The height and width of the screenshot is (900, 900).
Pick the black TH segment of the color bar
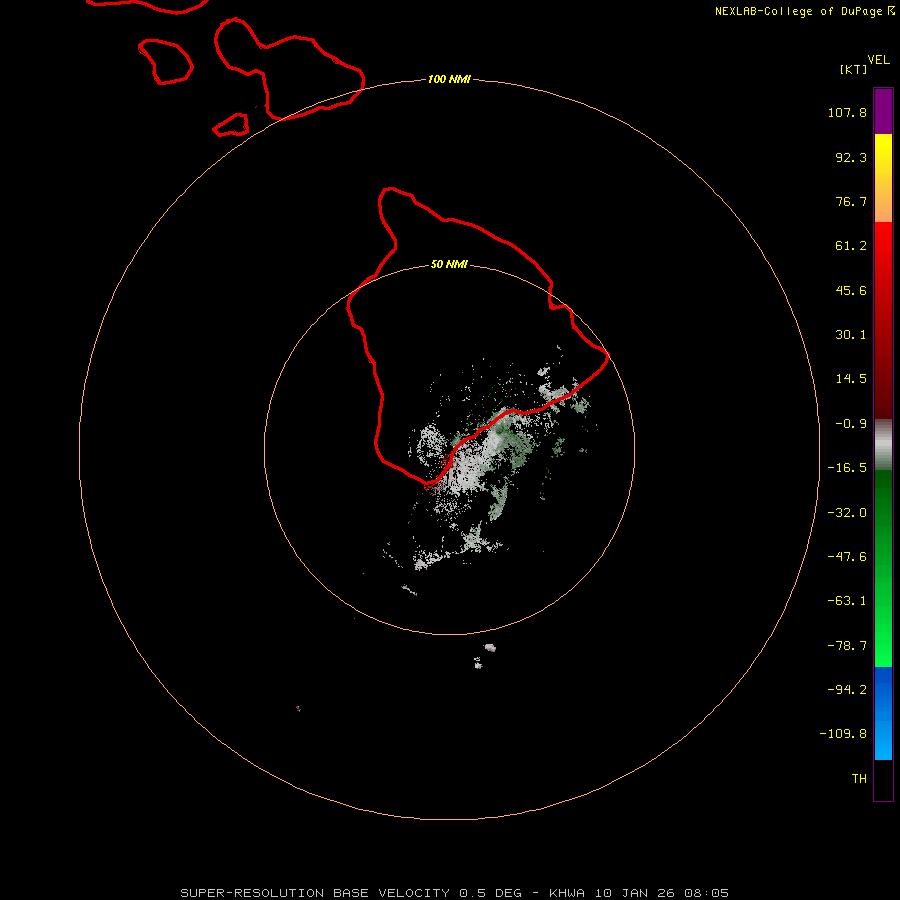(883, 779)
